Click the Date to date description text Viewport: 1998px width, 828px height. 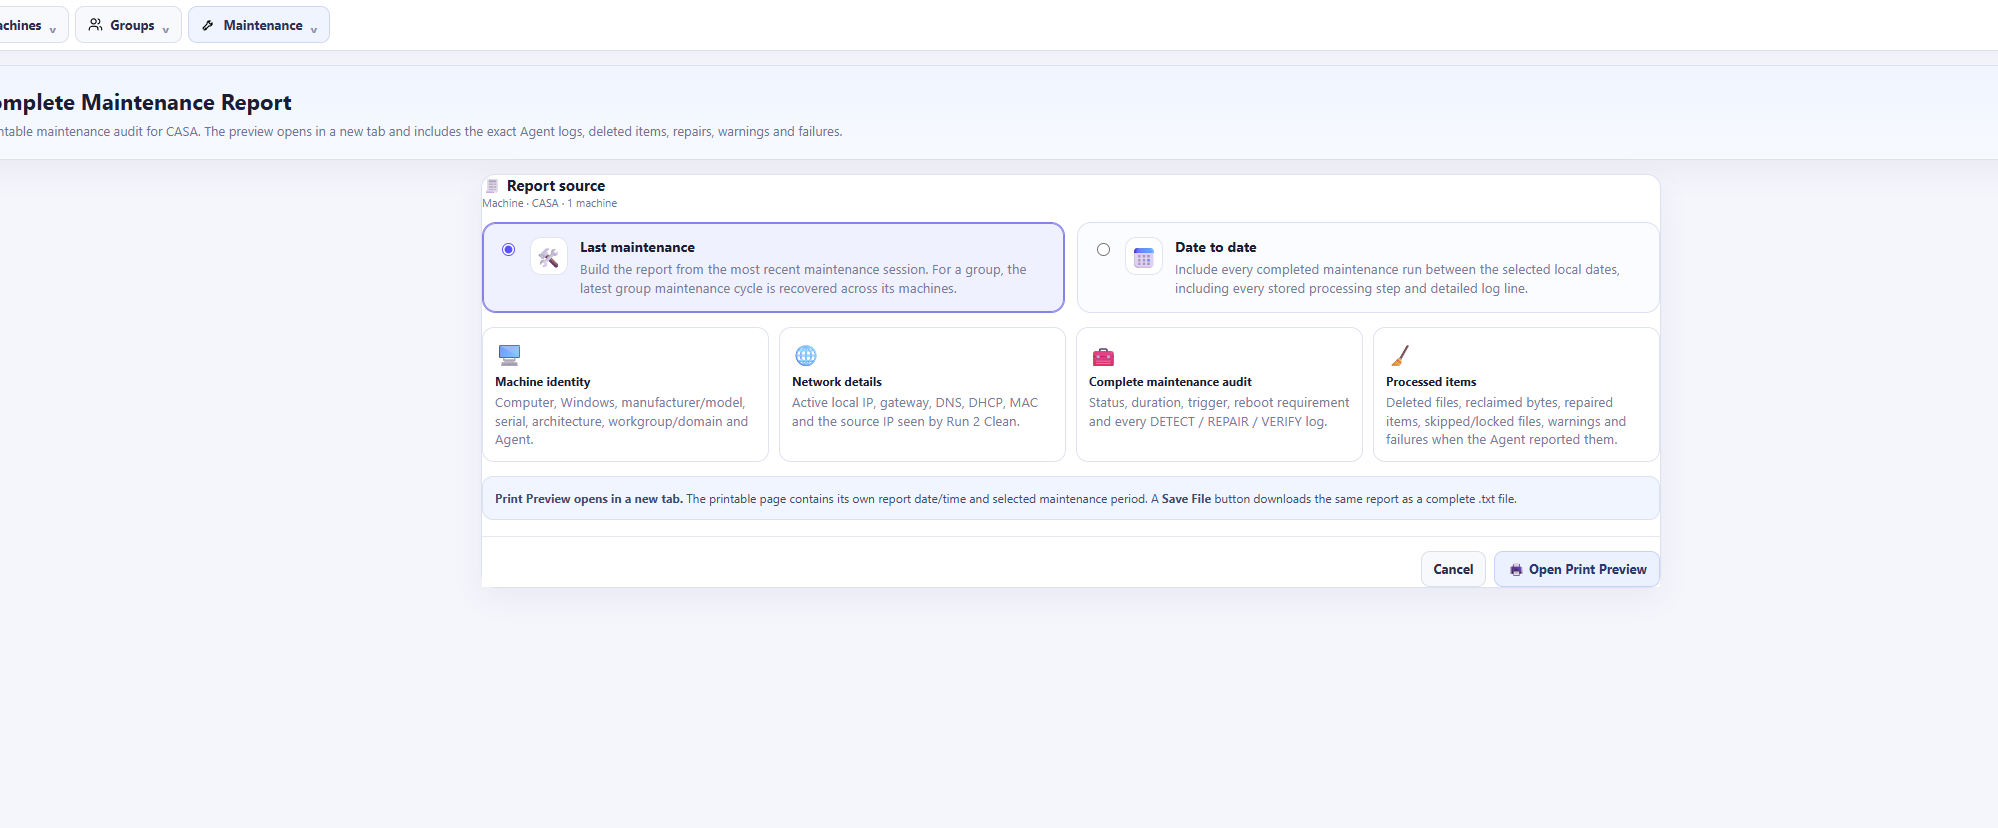1397,279
